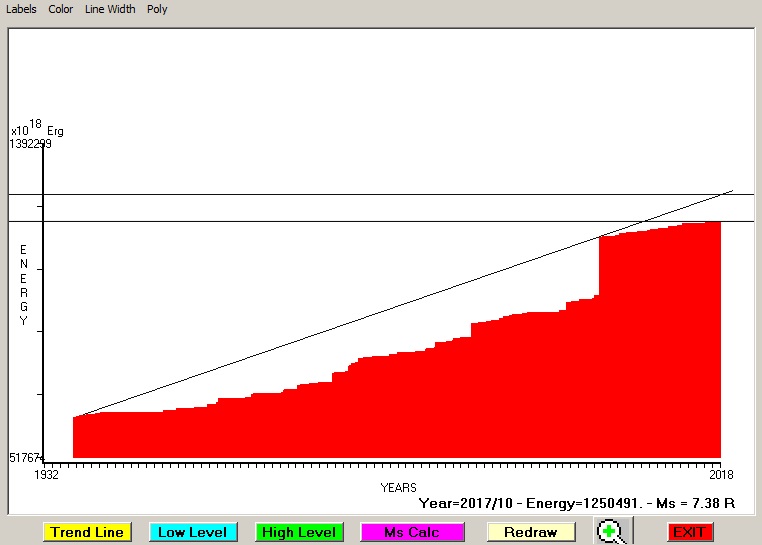The height and width of the screenshot is (545, 762).
Task: Click the green High Level button
Action: [x=299, y=532]
